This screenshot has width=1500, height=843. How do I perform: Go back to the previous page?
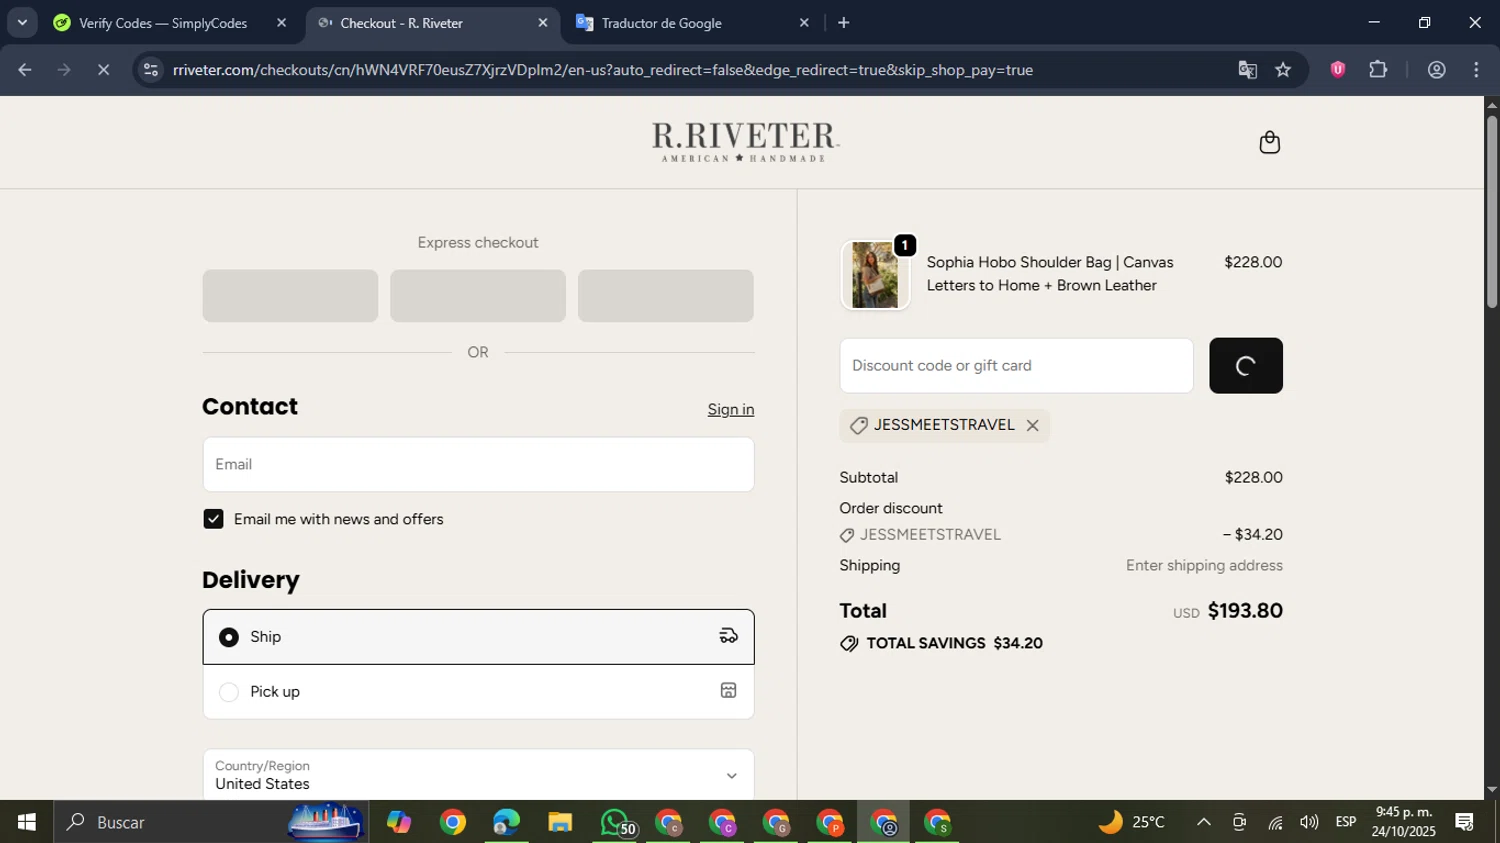tap(25, 70)
